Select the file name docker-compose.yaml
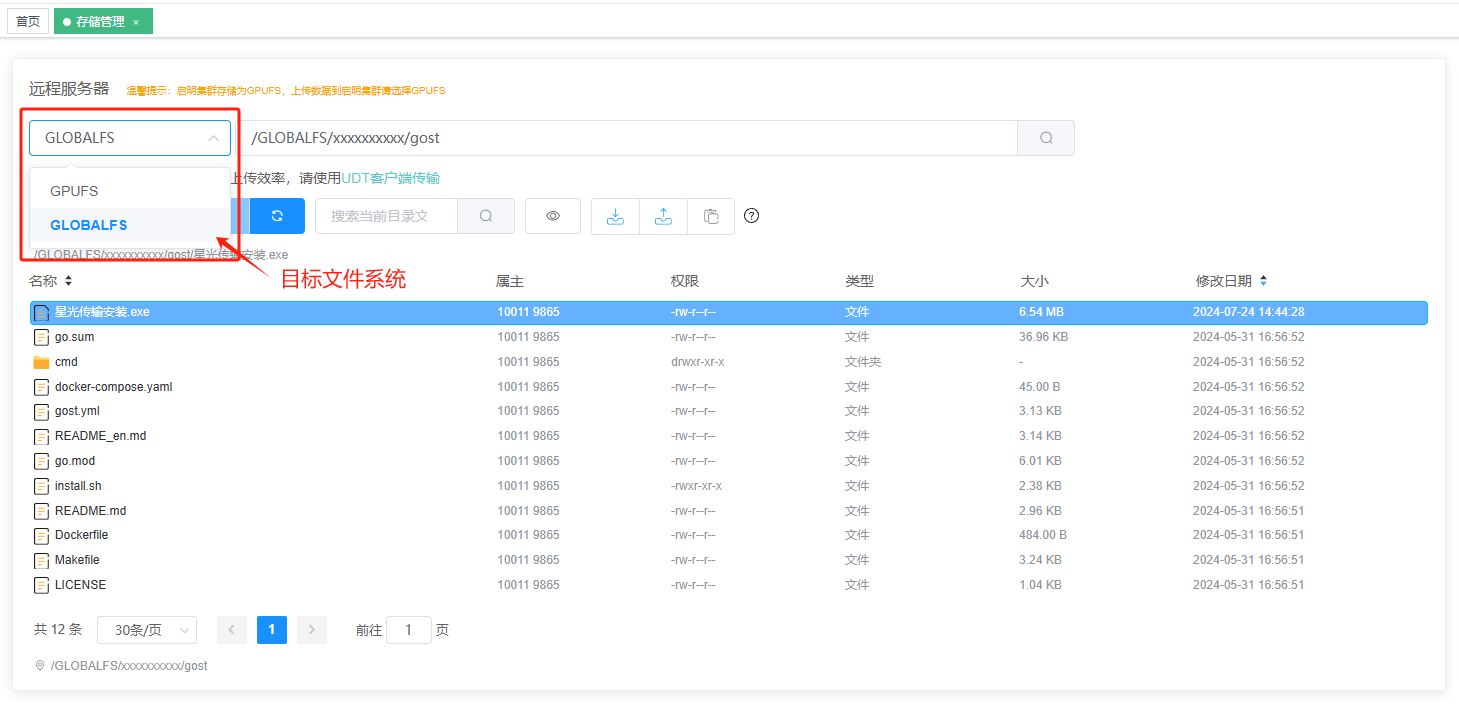Screen dimensions: 1459x704 tap(114, 387)
